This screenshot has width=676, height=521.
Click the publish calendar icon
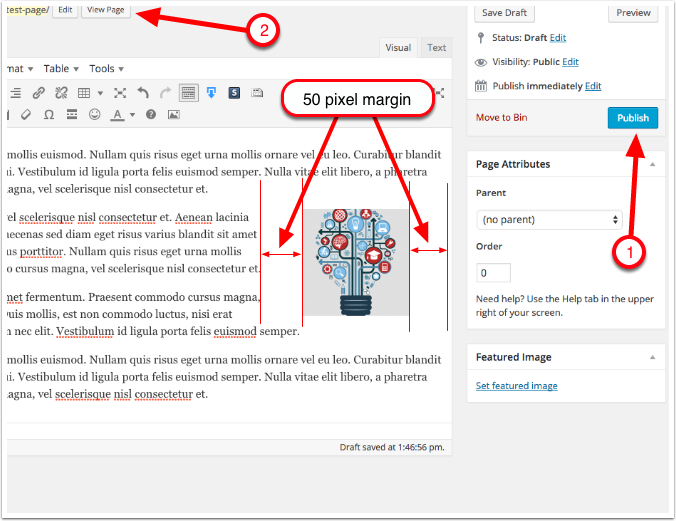[481, 86]
